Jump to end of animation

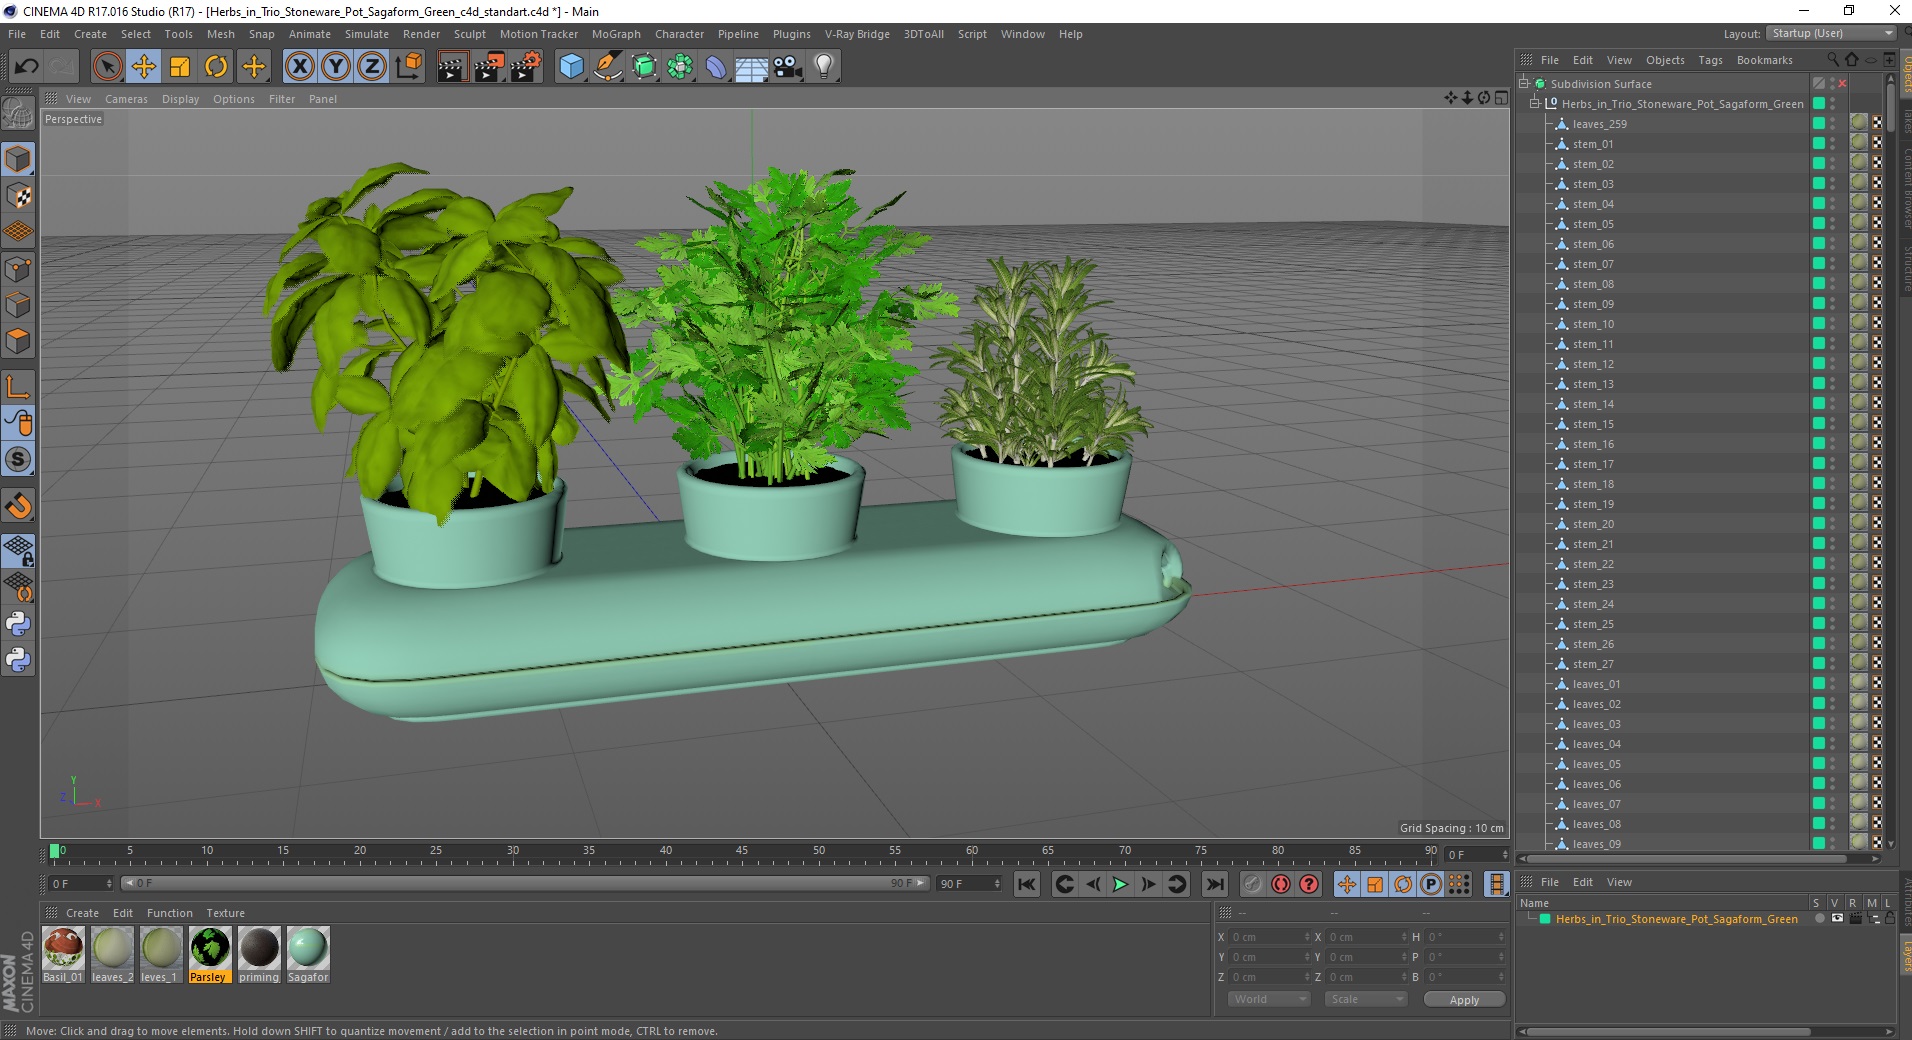[1214, 884]
